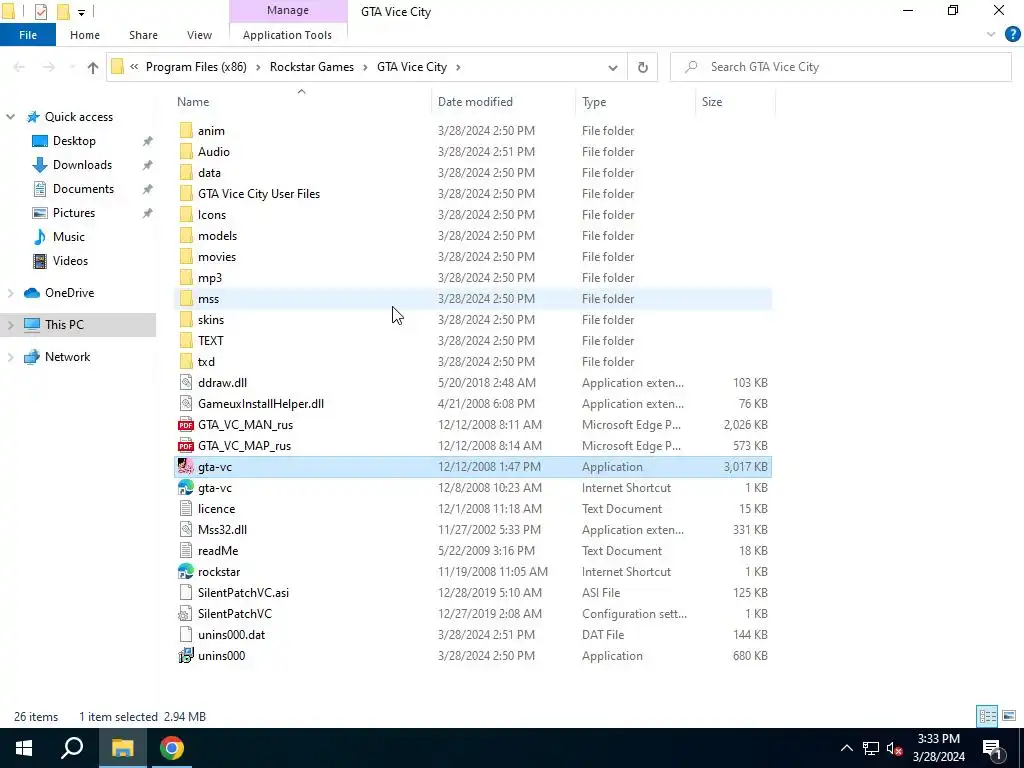Select the licence text document icon
Viewport: 1024px width, 768px height.
(x=185, y=509)
